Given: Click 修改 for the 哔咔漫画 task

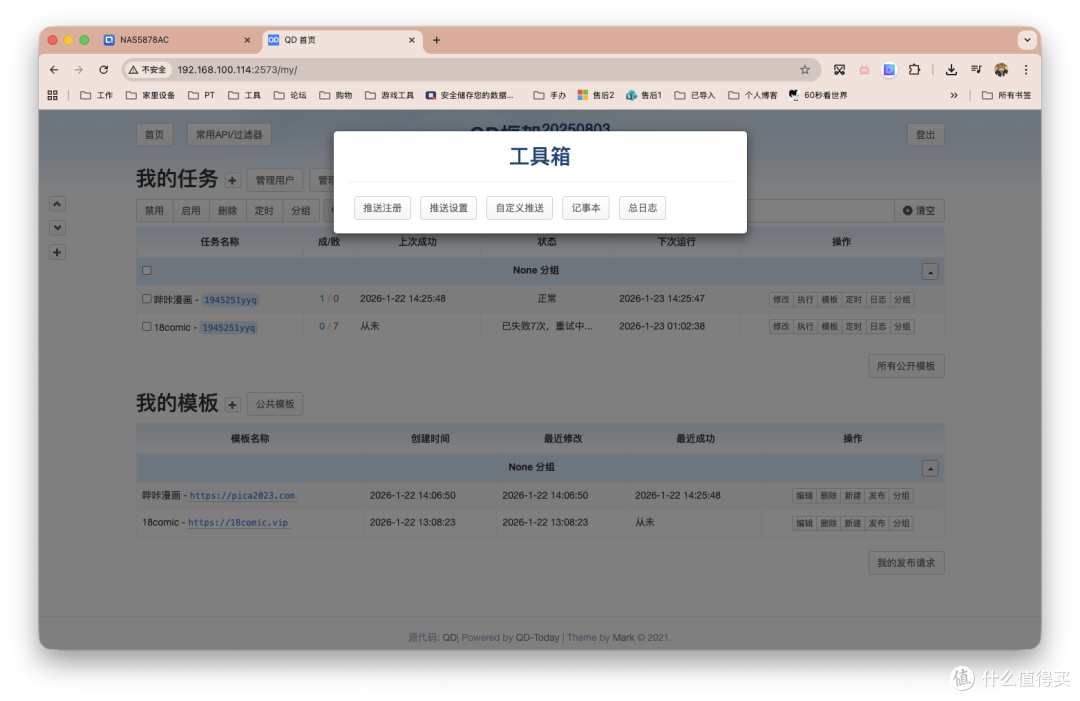Looking at the screenshot, I should click(x=781, y=300).
